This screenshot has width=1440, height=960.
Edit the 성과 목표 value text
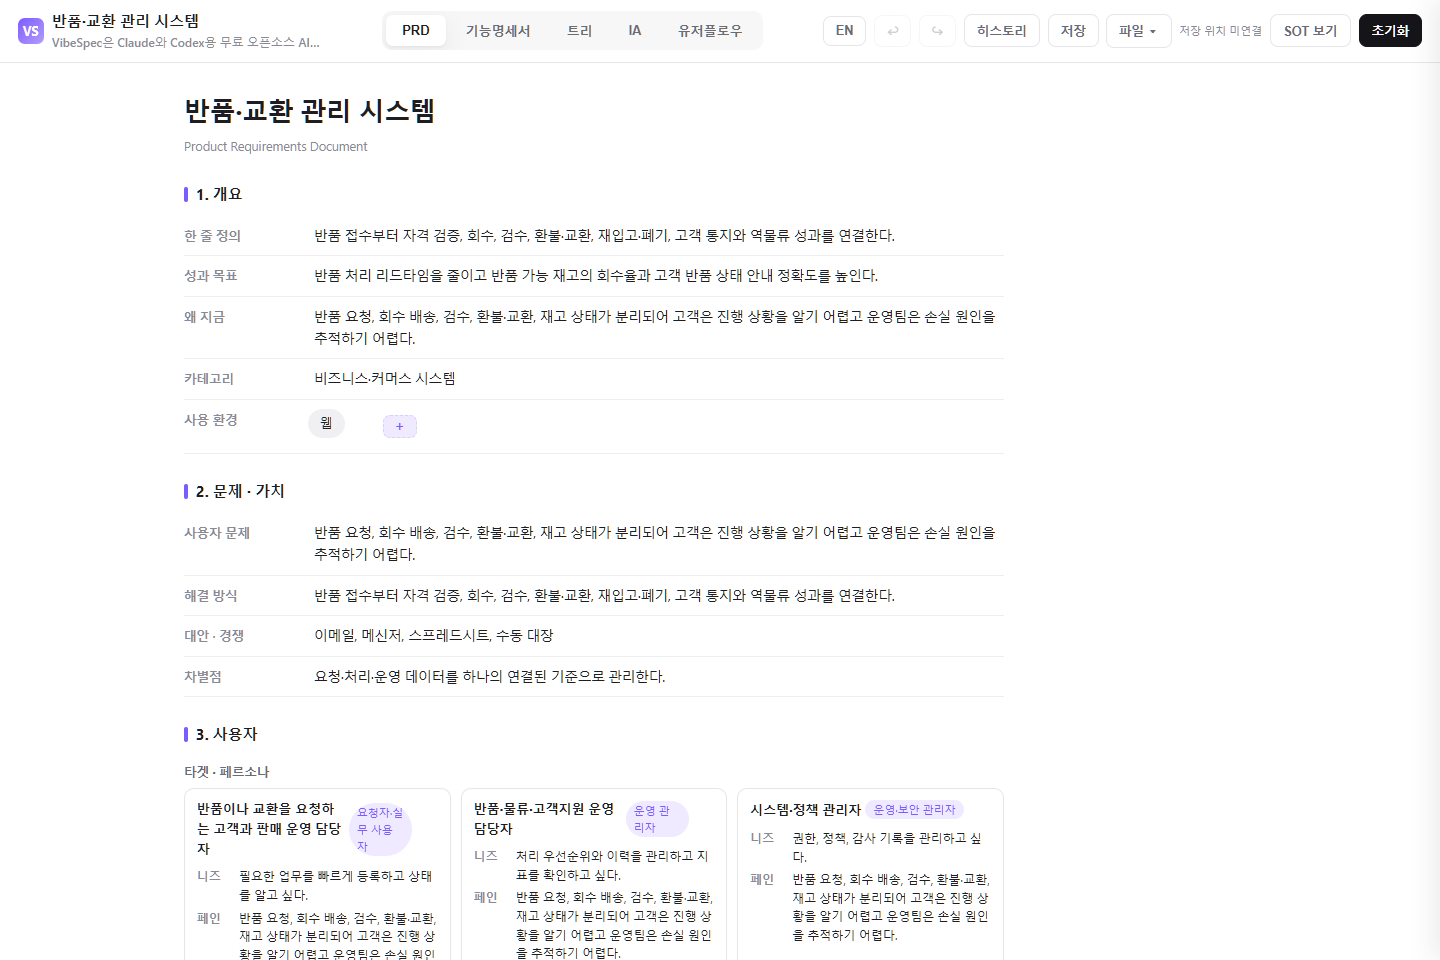[596, 276]
